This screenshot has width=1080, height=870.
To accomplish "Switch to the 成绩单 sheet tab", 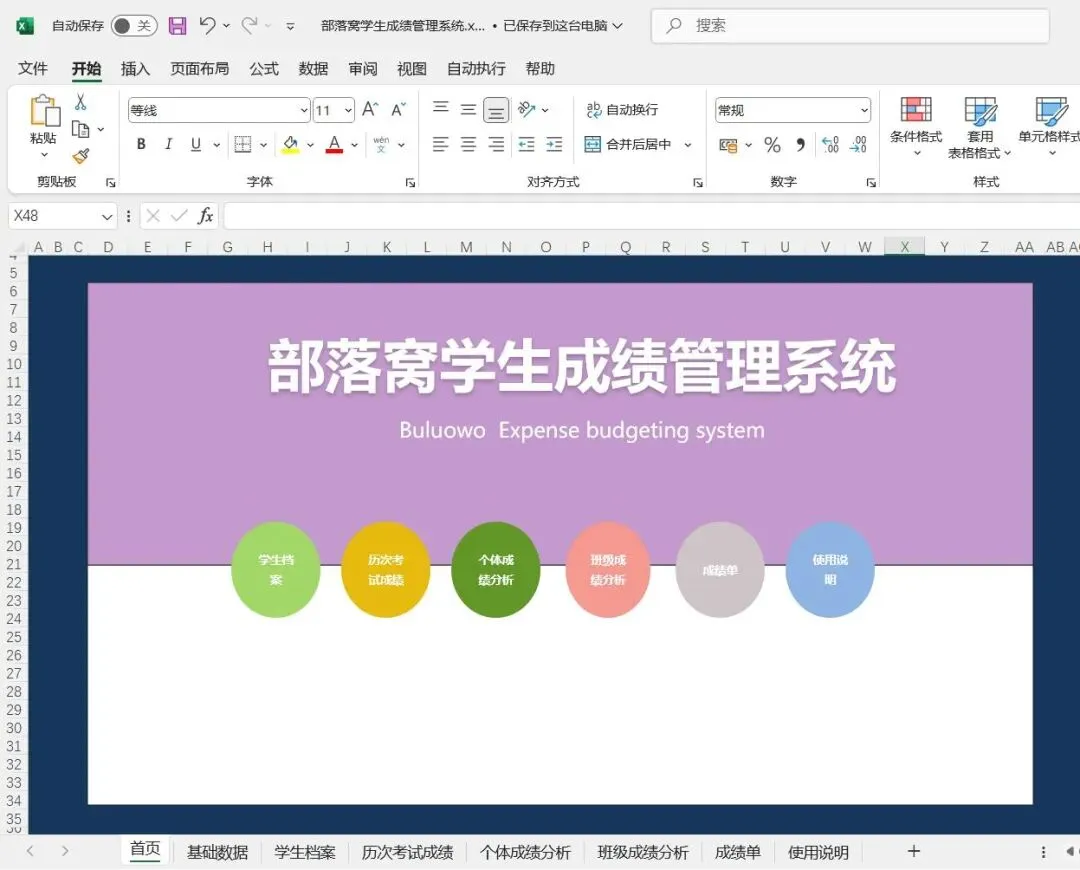I will click(738, 852).
